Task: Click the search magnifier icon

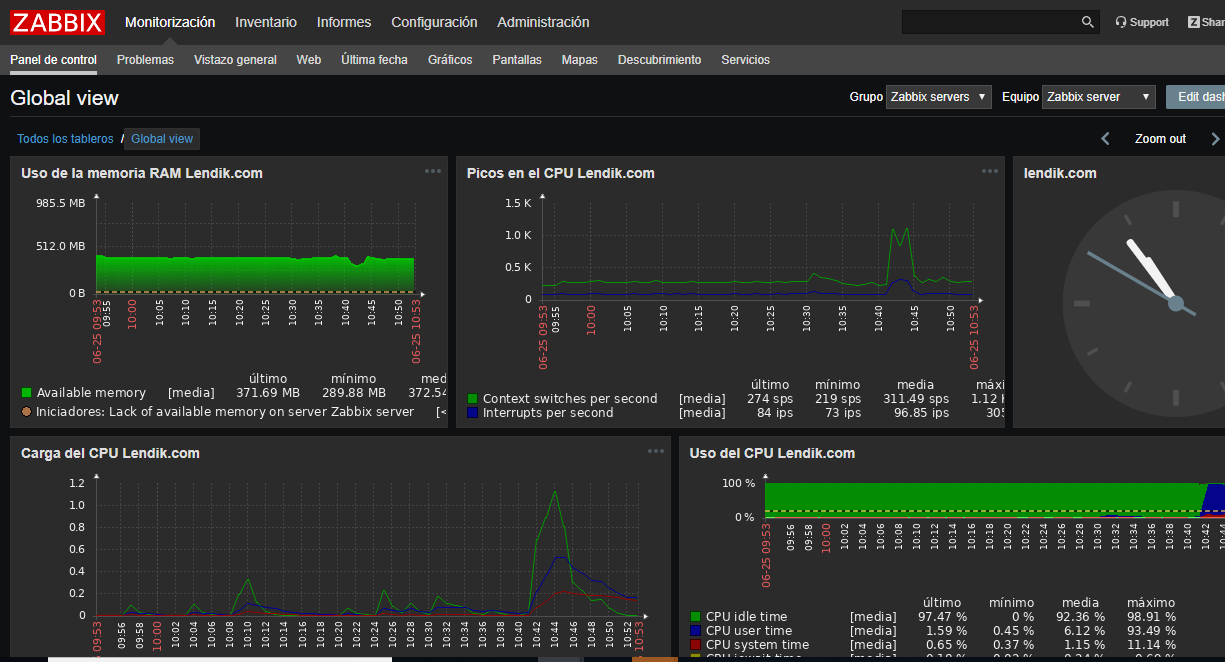Action: pyautogui.click(x=1087, y=22)
